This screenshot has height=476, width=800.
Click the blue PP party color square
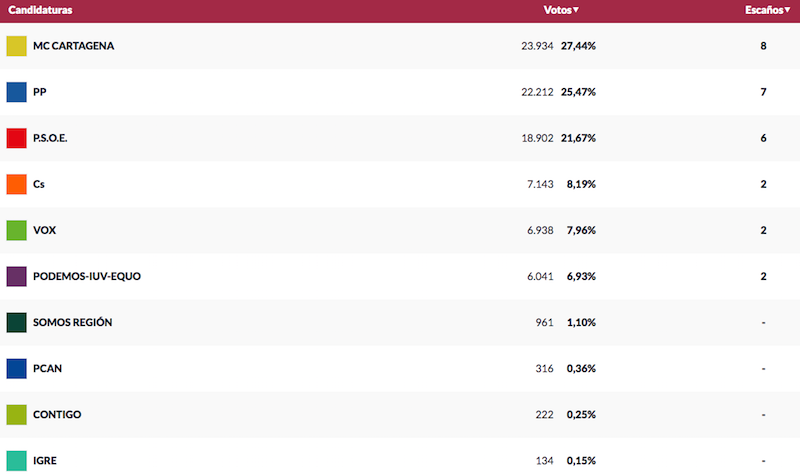click(16, 92)
